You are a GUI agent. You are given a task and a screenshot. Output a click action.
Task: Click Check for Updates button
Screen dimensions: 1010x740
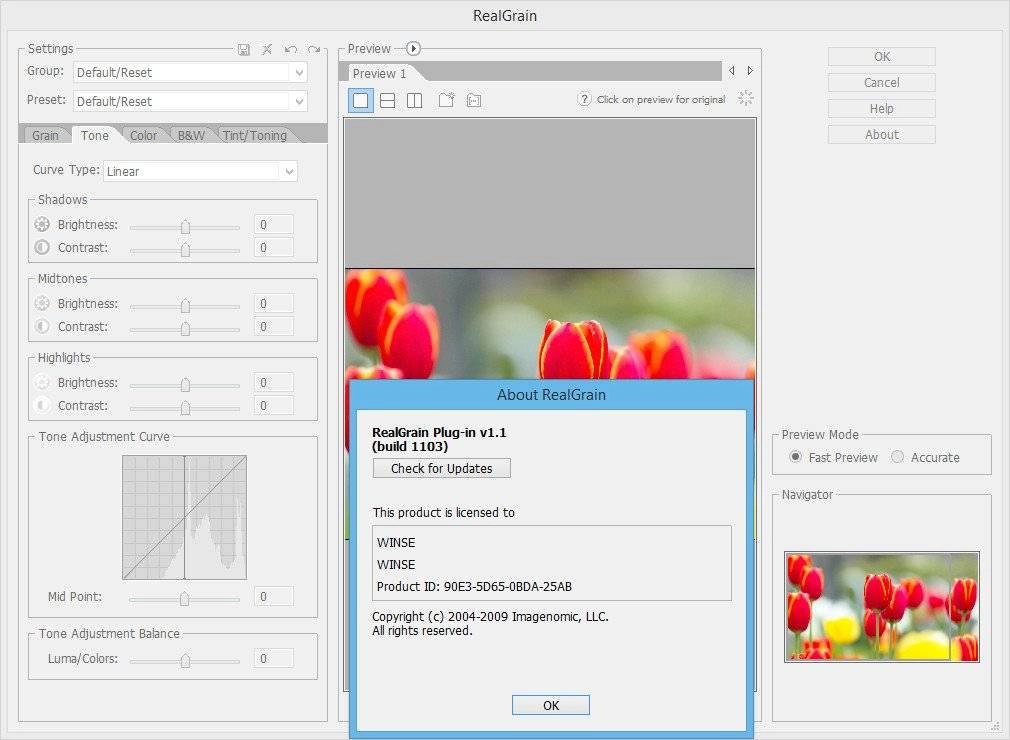[x=442, y=468]
